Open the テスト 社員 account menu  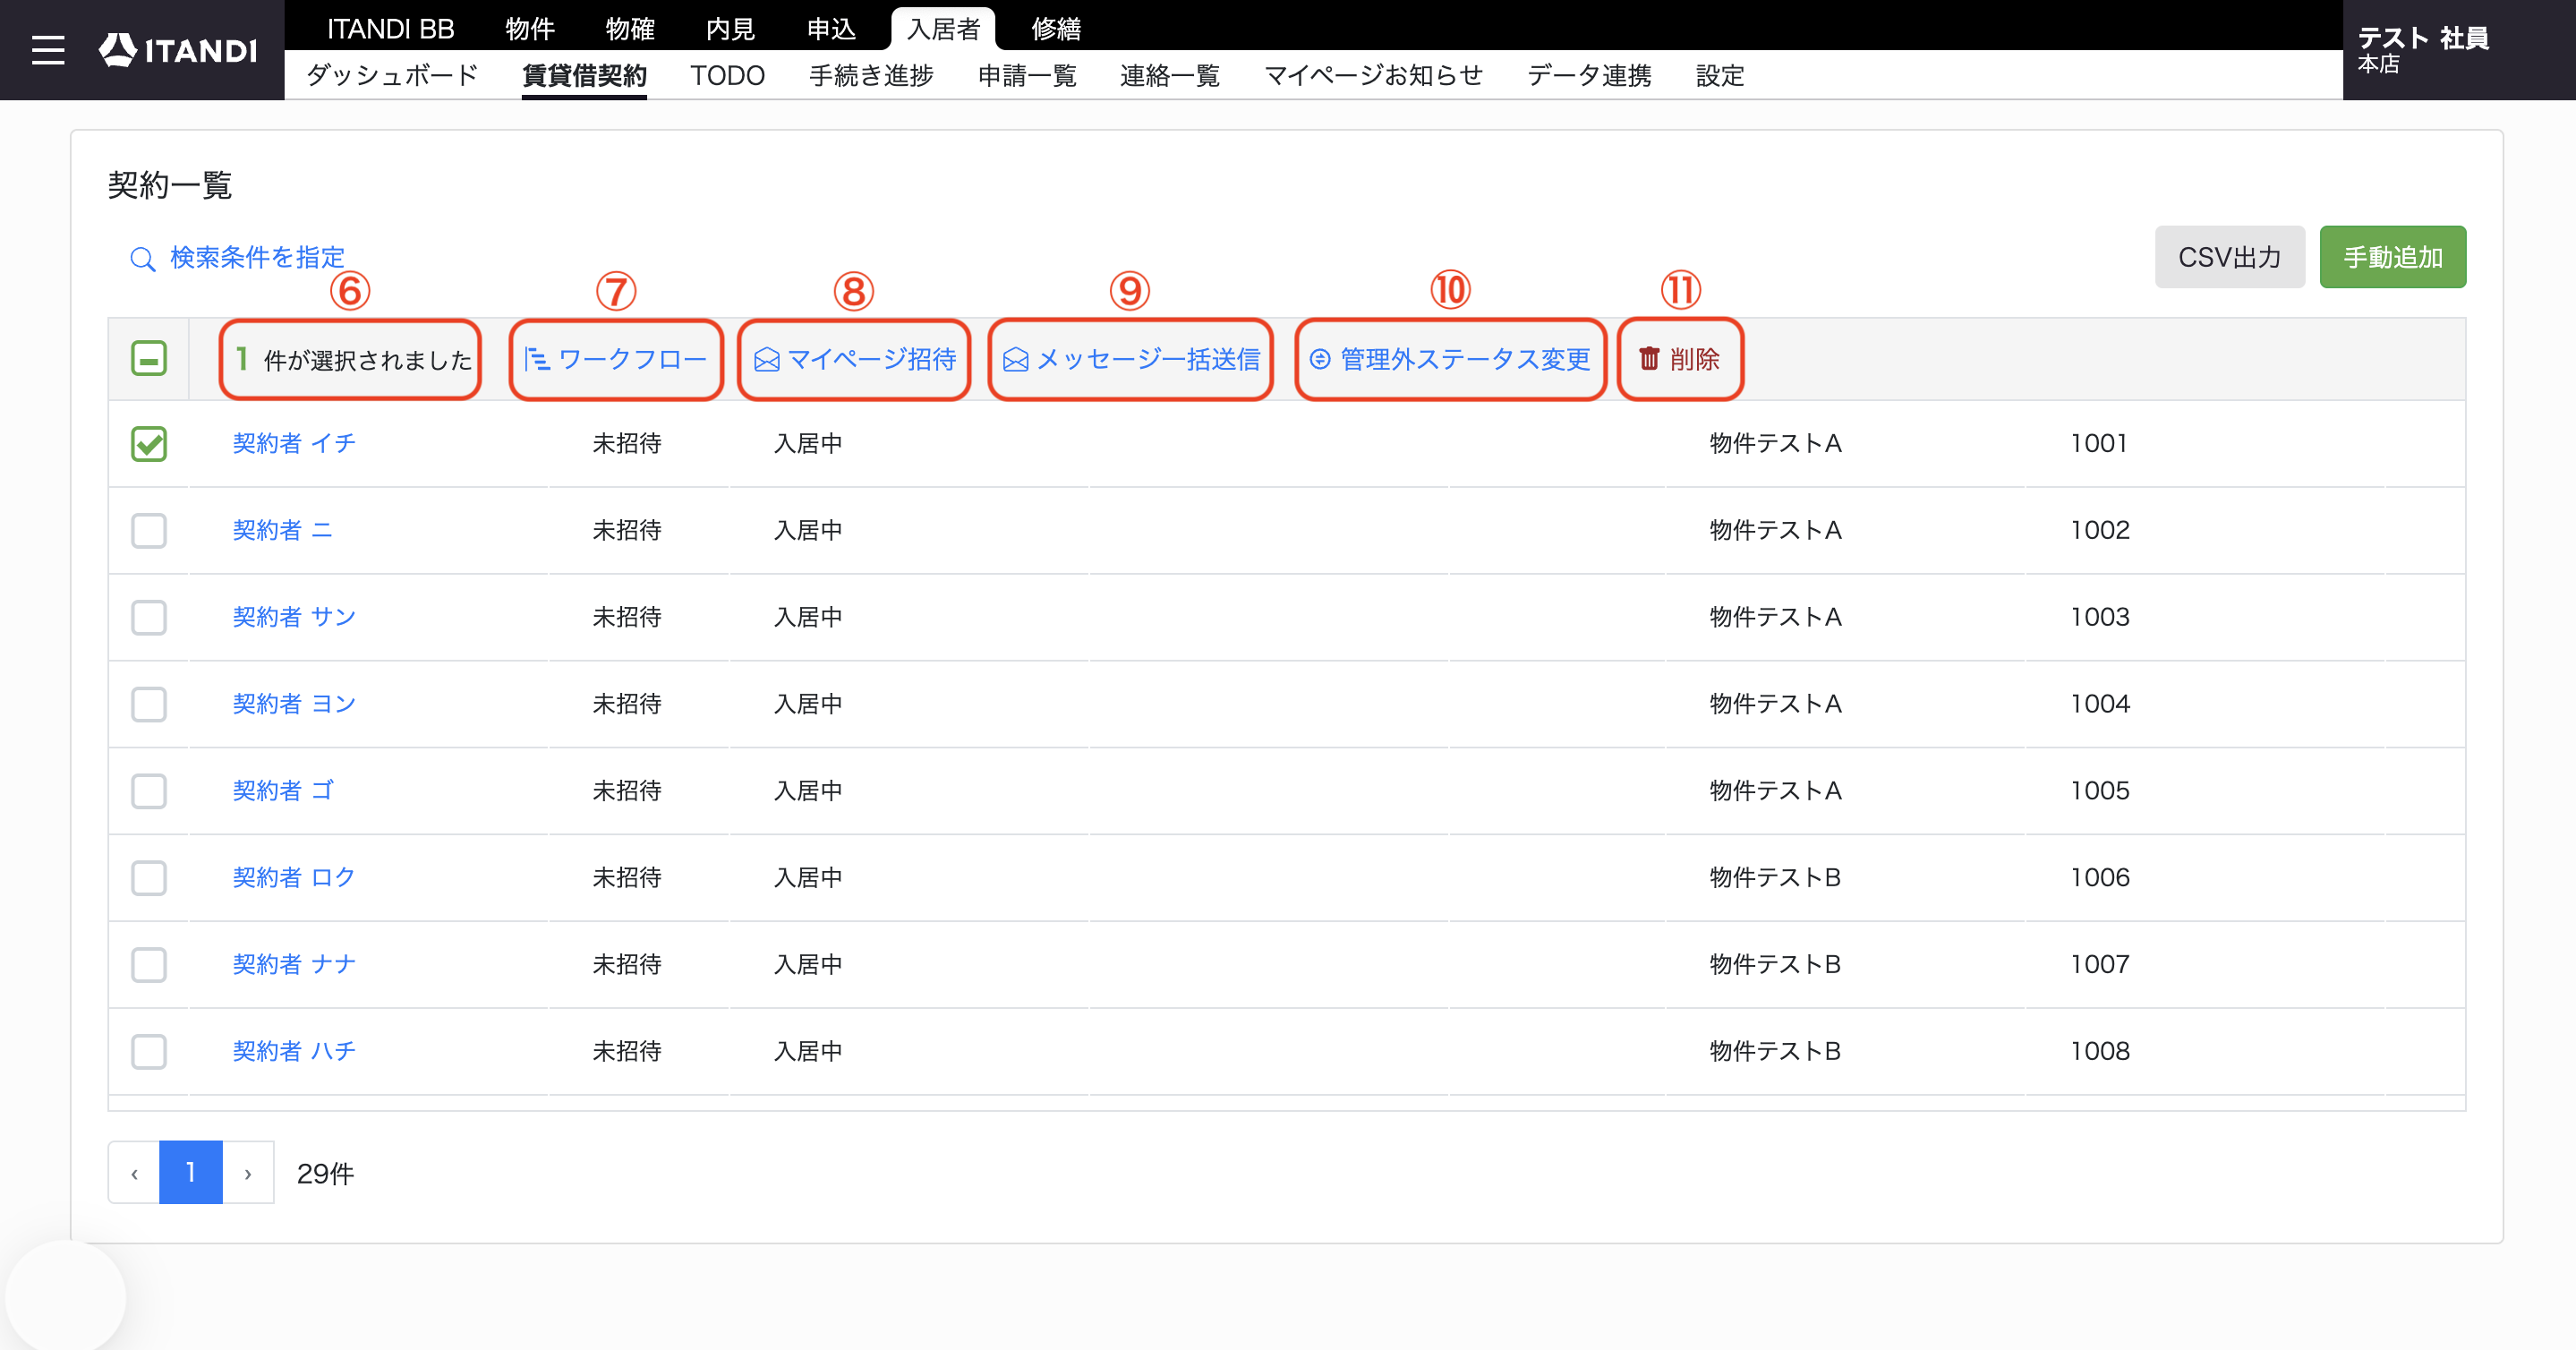point(2458,50)
